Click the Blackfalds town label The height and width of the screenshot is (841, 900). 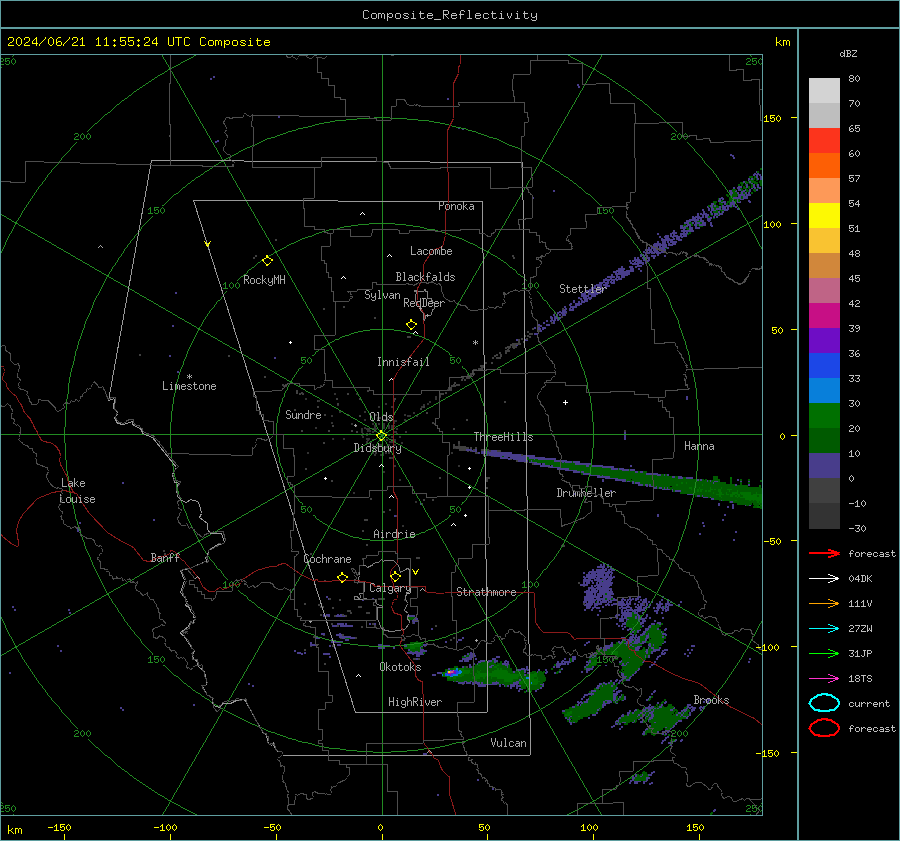[425, 277]
